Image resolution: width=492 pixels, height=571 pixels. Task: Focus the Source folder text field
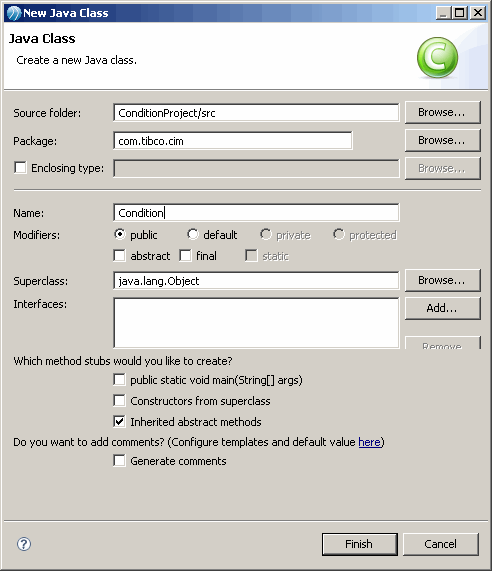(256, 113)
